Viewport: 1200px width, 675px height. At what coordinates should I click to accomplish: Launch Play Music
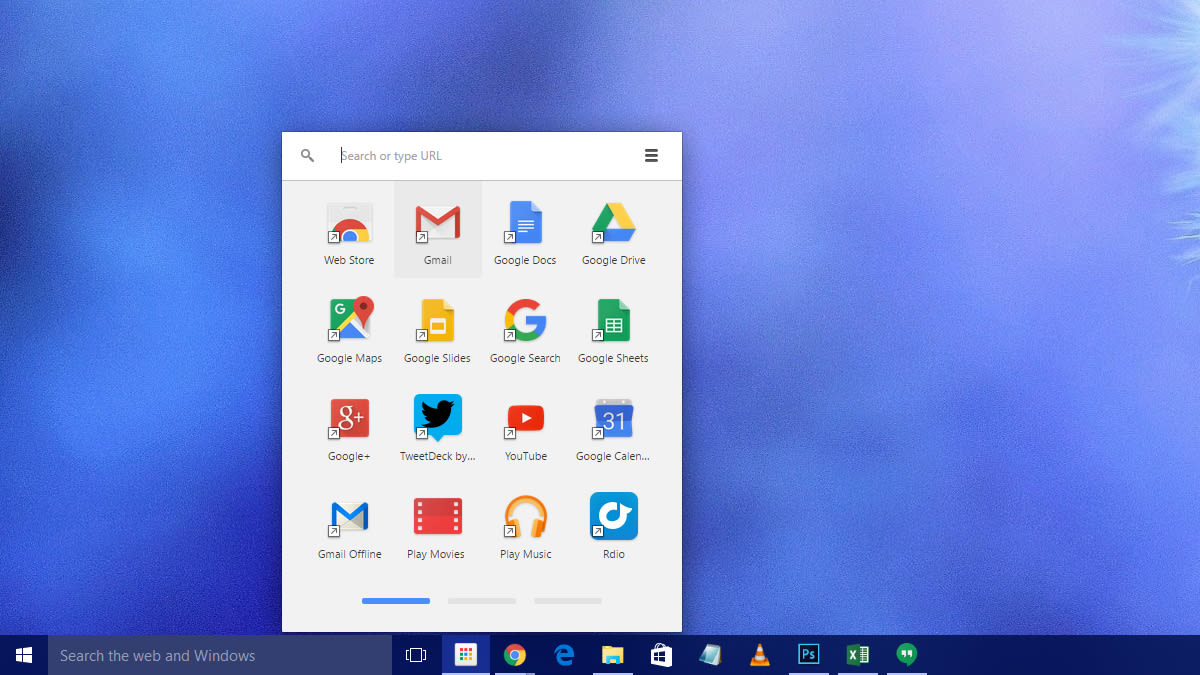(525, 516)
